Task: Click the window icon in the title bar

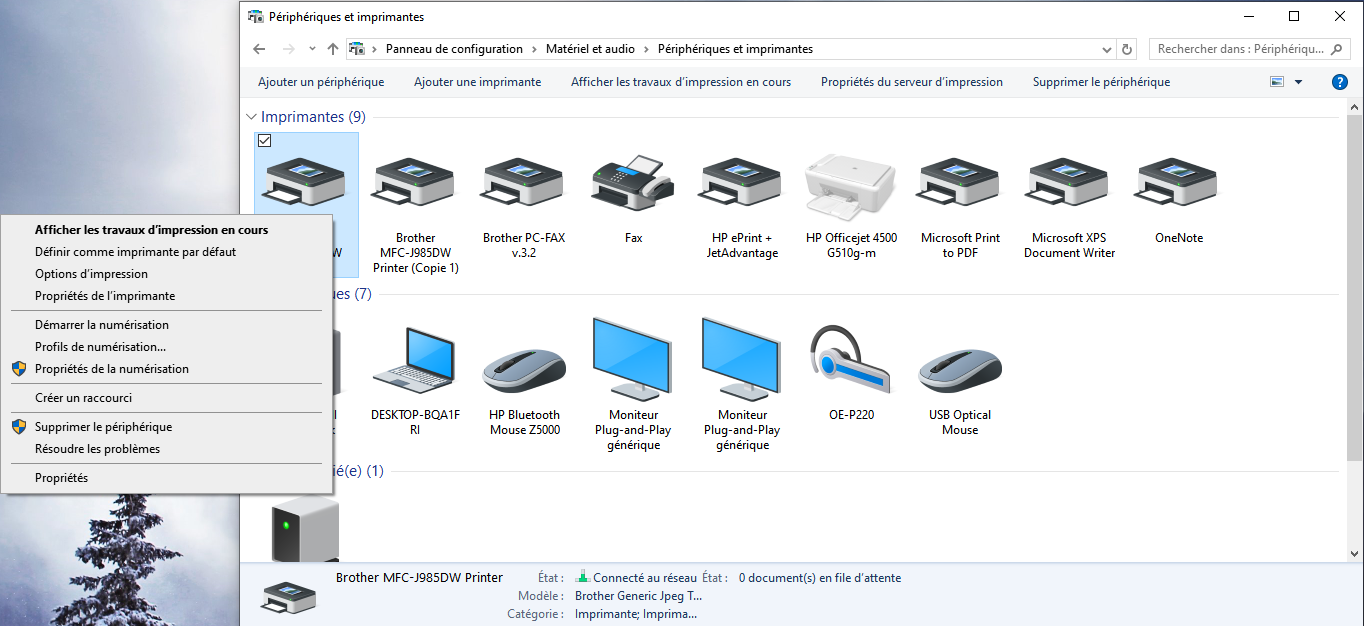Action: click(x=256, y=17)
